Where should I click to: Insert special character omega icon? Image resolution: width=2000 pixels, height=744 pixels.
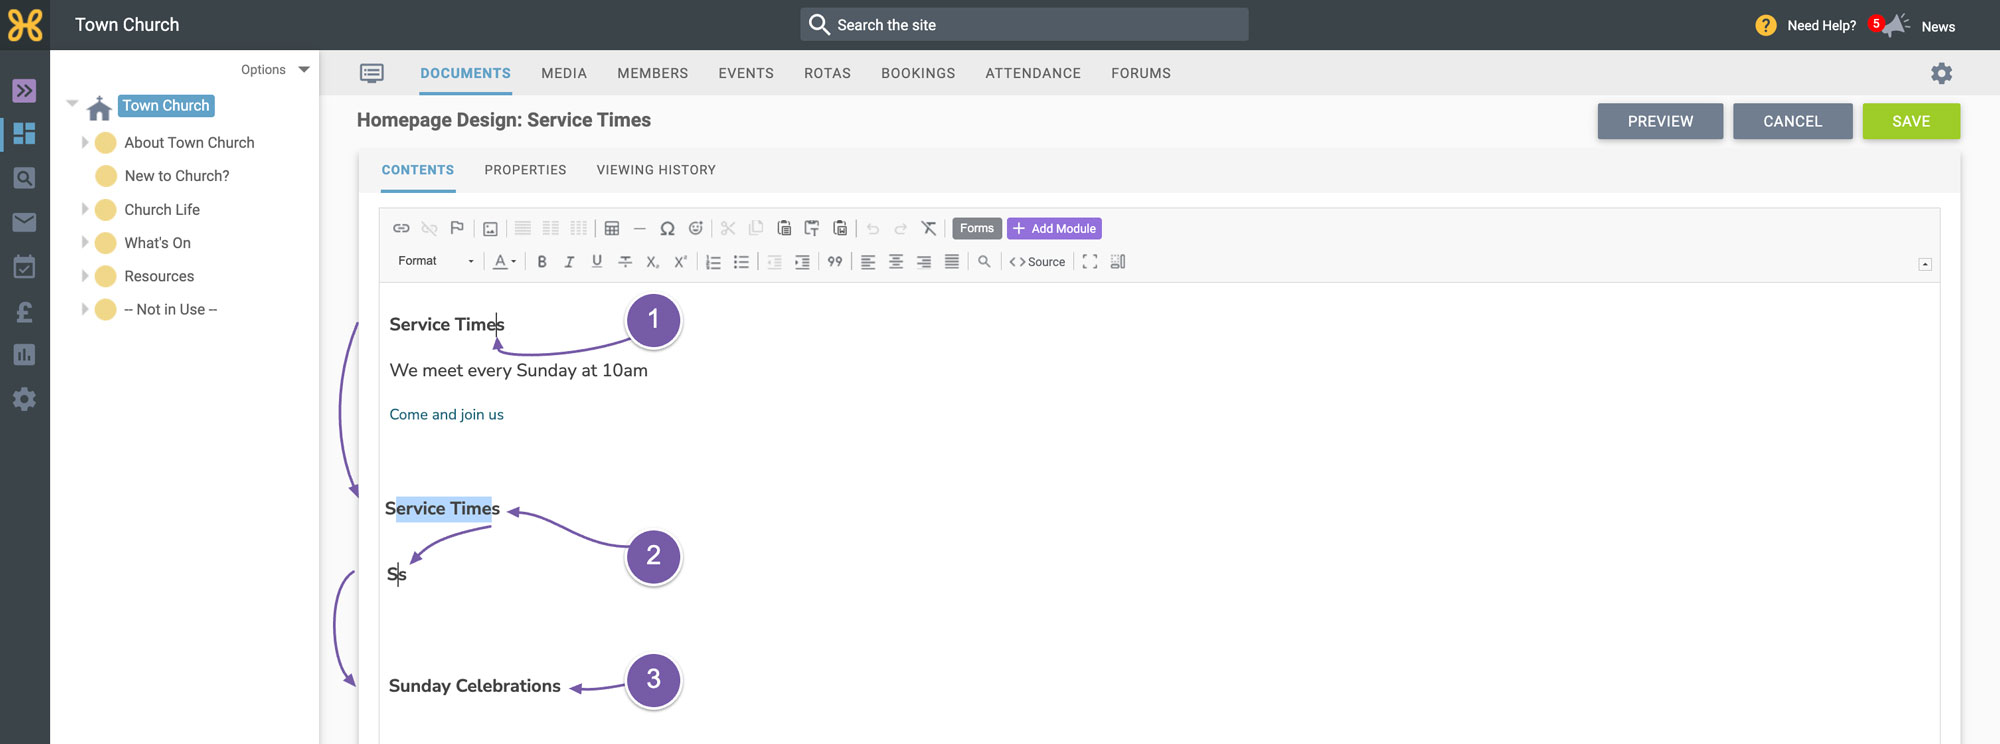tap(667, 229)
